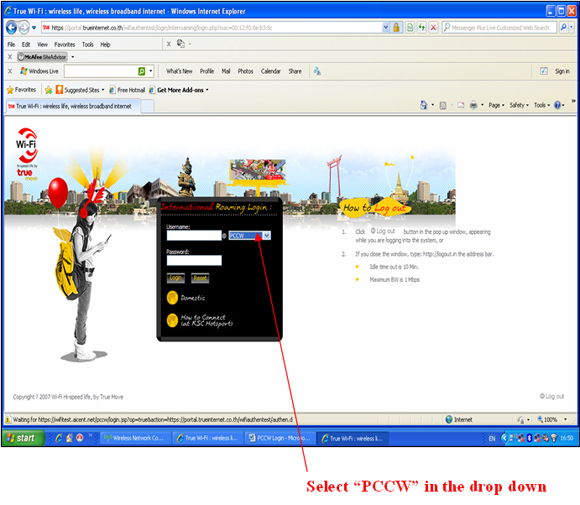Viewport: 580px width, 505px height.
Task: Click the Favorites star button
Action: tap(21, 90)
